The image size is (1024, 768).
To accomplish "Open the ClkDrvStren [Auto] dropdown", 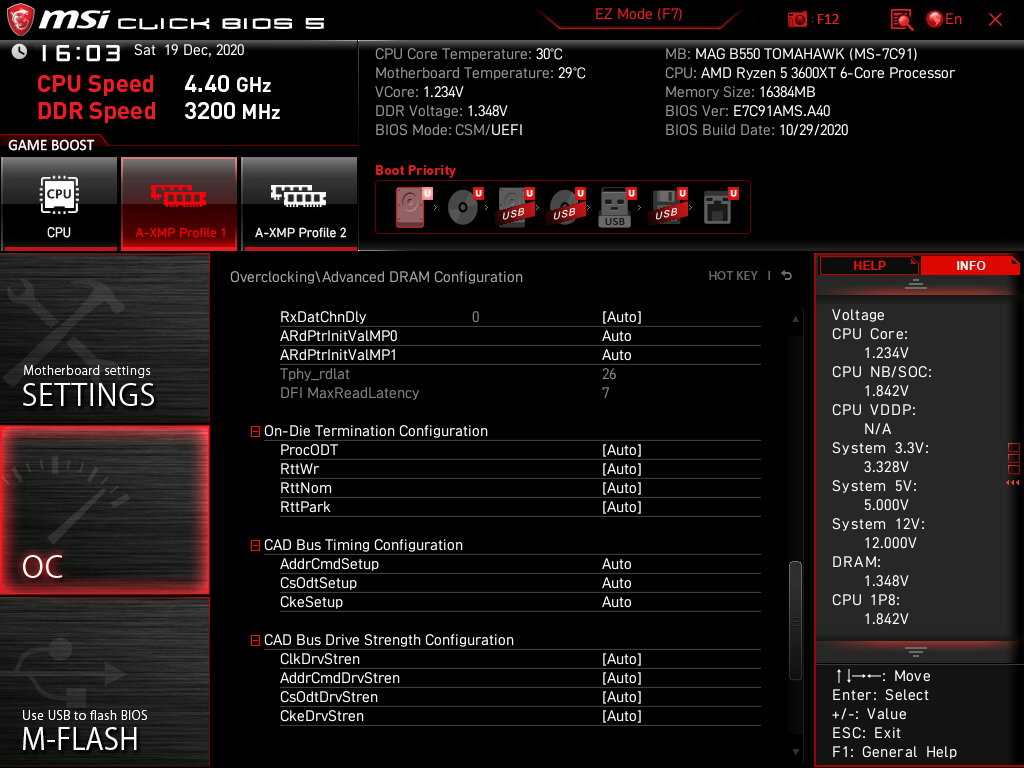I will click(622, 659).
